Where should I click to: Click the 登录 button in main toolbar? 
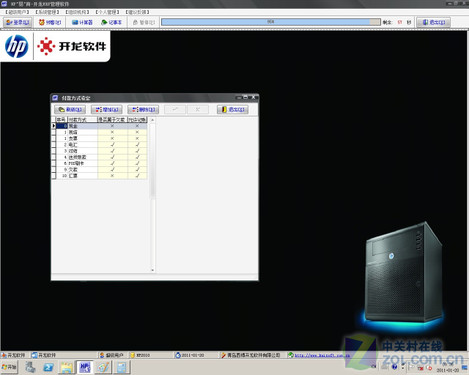[x=18, y=22]
